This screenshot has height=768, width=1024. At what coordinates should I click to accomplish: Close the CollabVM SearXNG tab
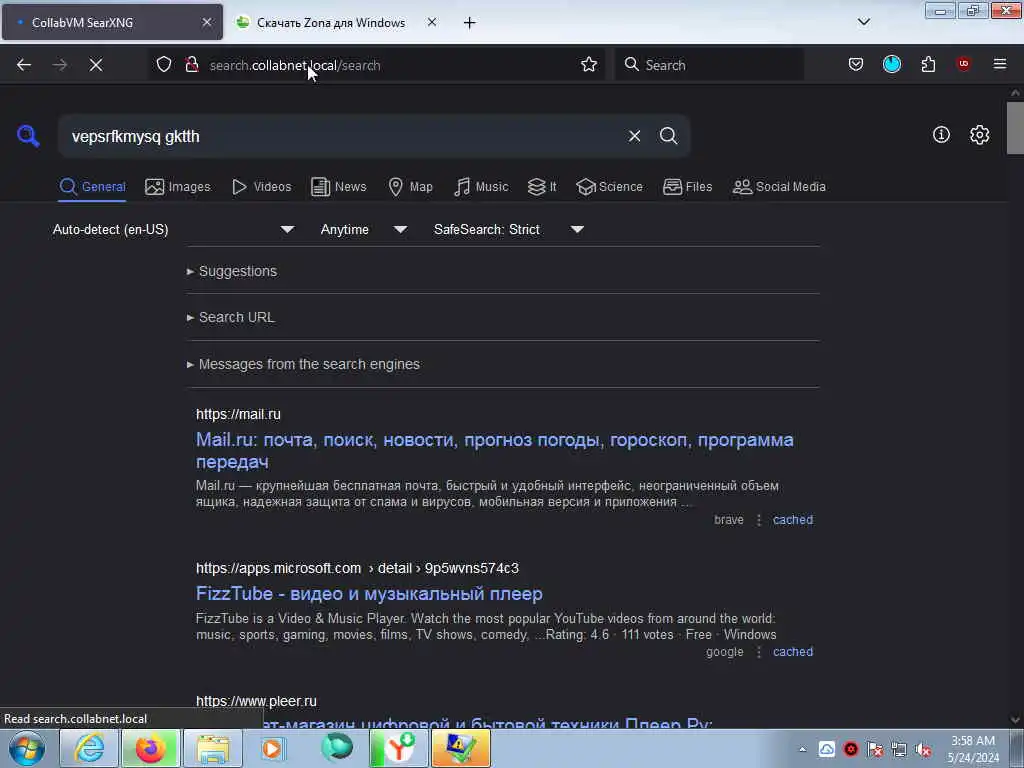[207, 22]
